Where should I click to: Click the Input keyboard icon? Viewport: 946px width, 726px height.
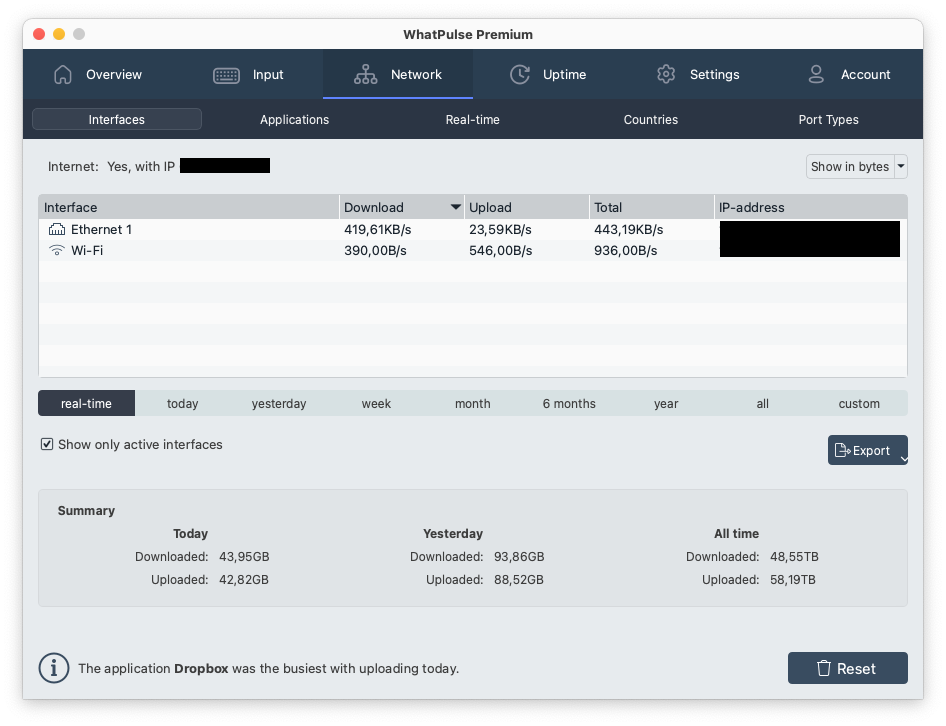(226, 75)
